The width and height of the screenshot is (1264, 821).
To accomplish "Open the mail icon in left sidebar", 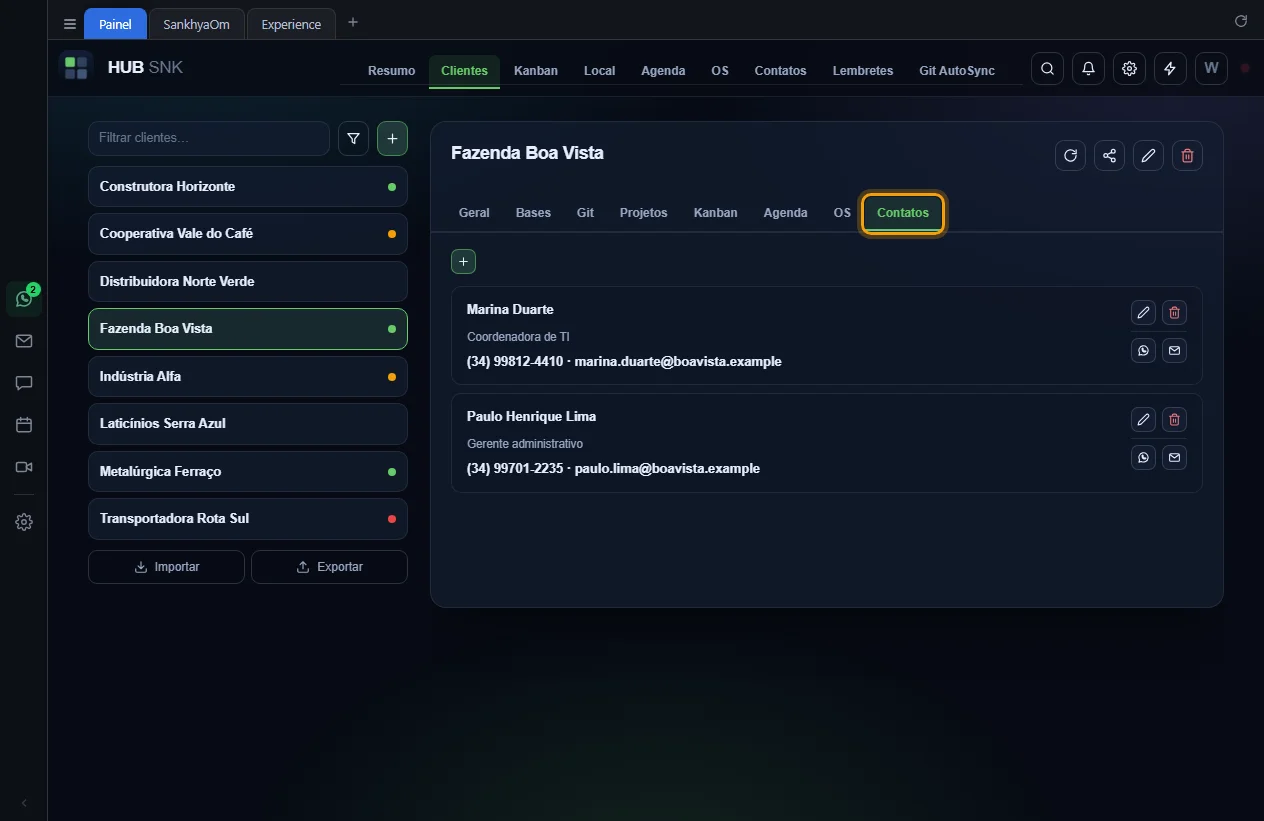I will 24,341.
